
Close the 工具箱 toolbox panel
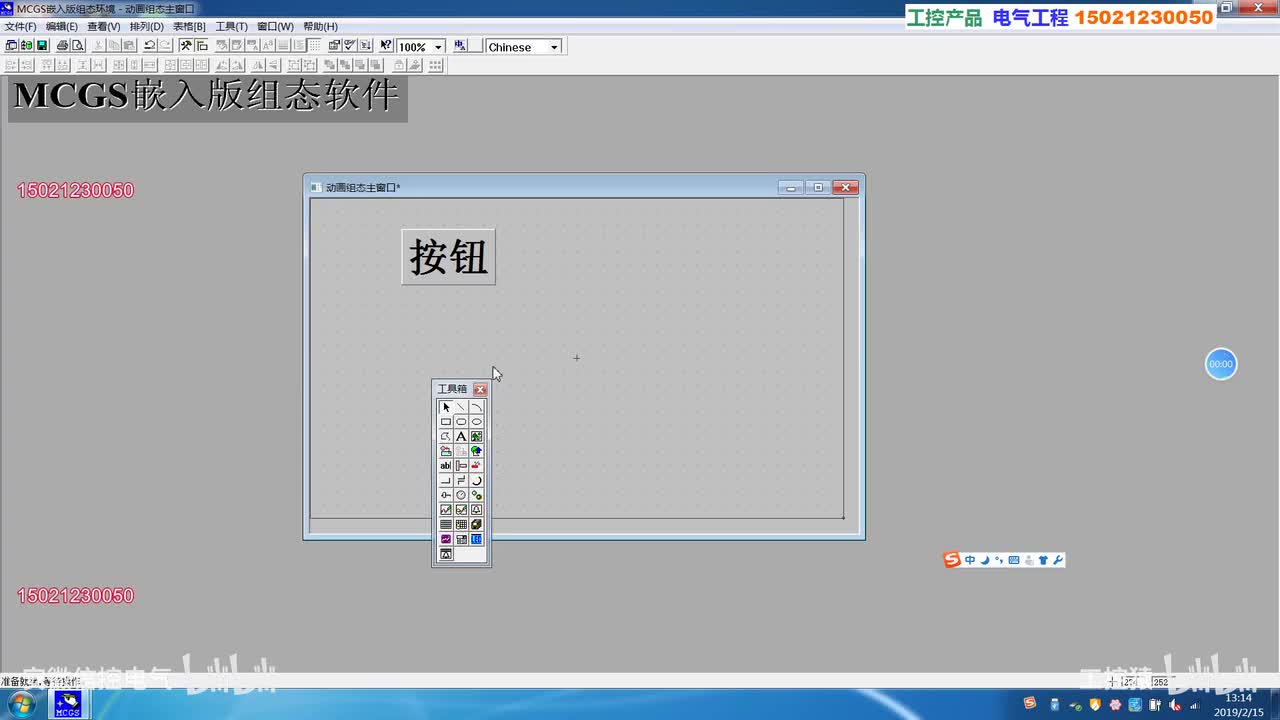[x=480, y=389]
